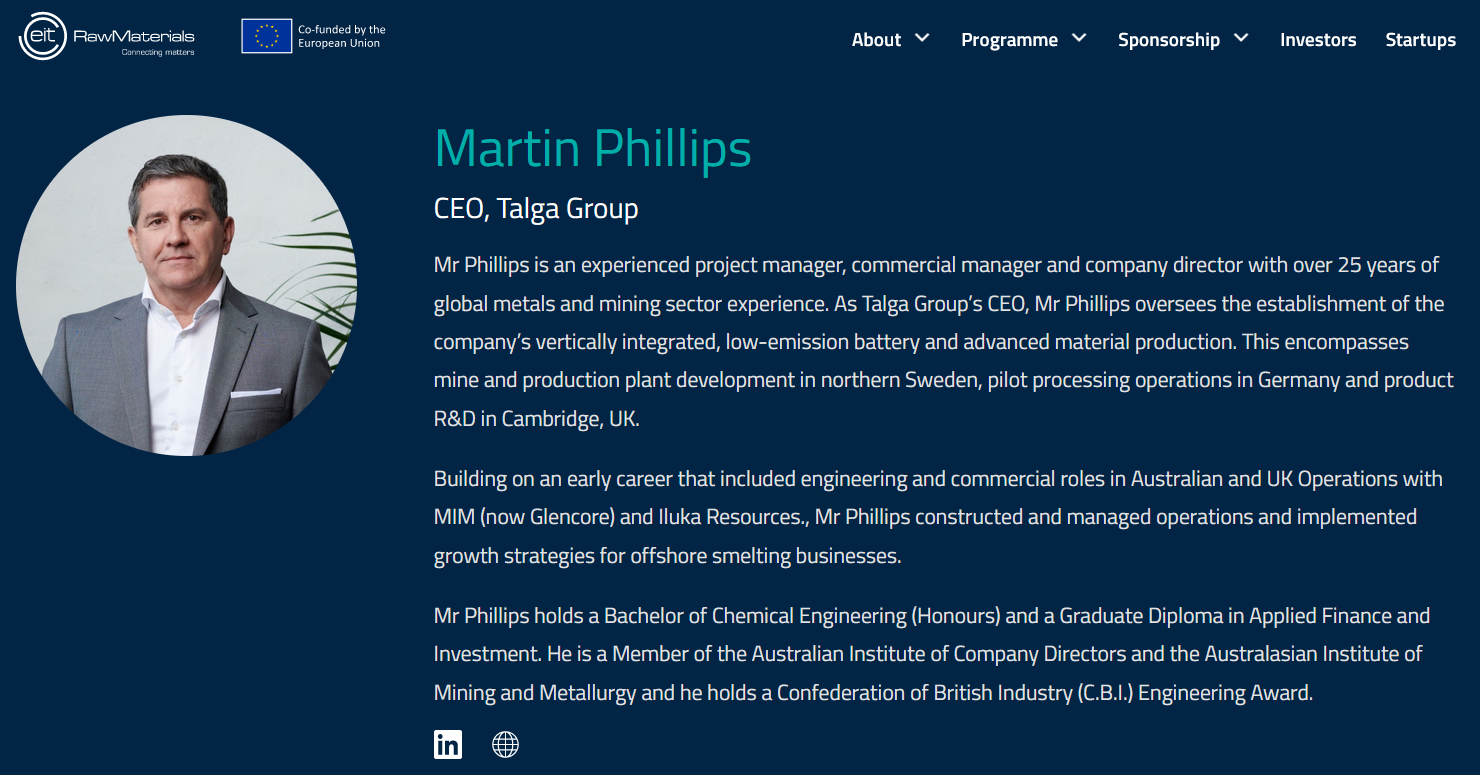Click the paragraph mentioning MIM and Iluka Resources
Viewport: 1480px width, 775px height.
[x=940, y=517]
